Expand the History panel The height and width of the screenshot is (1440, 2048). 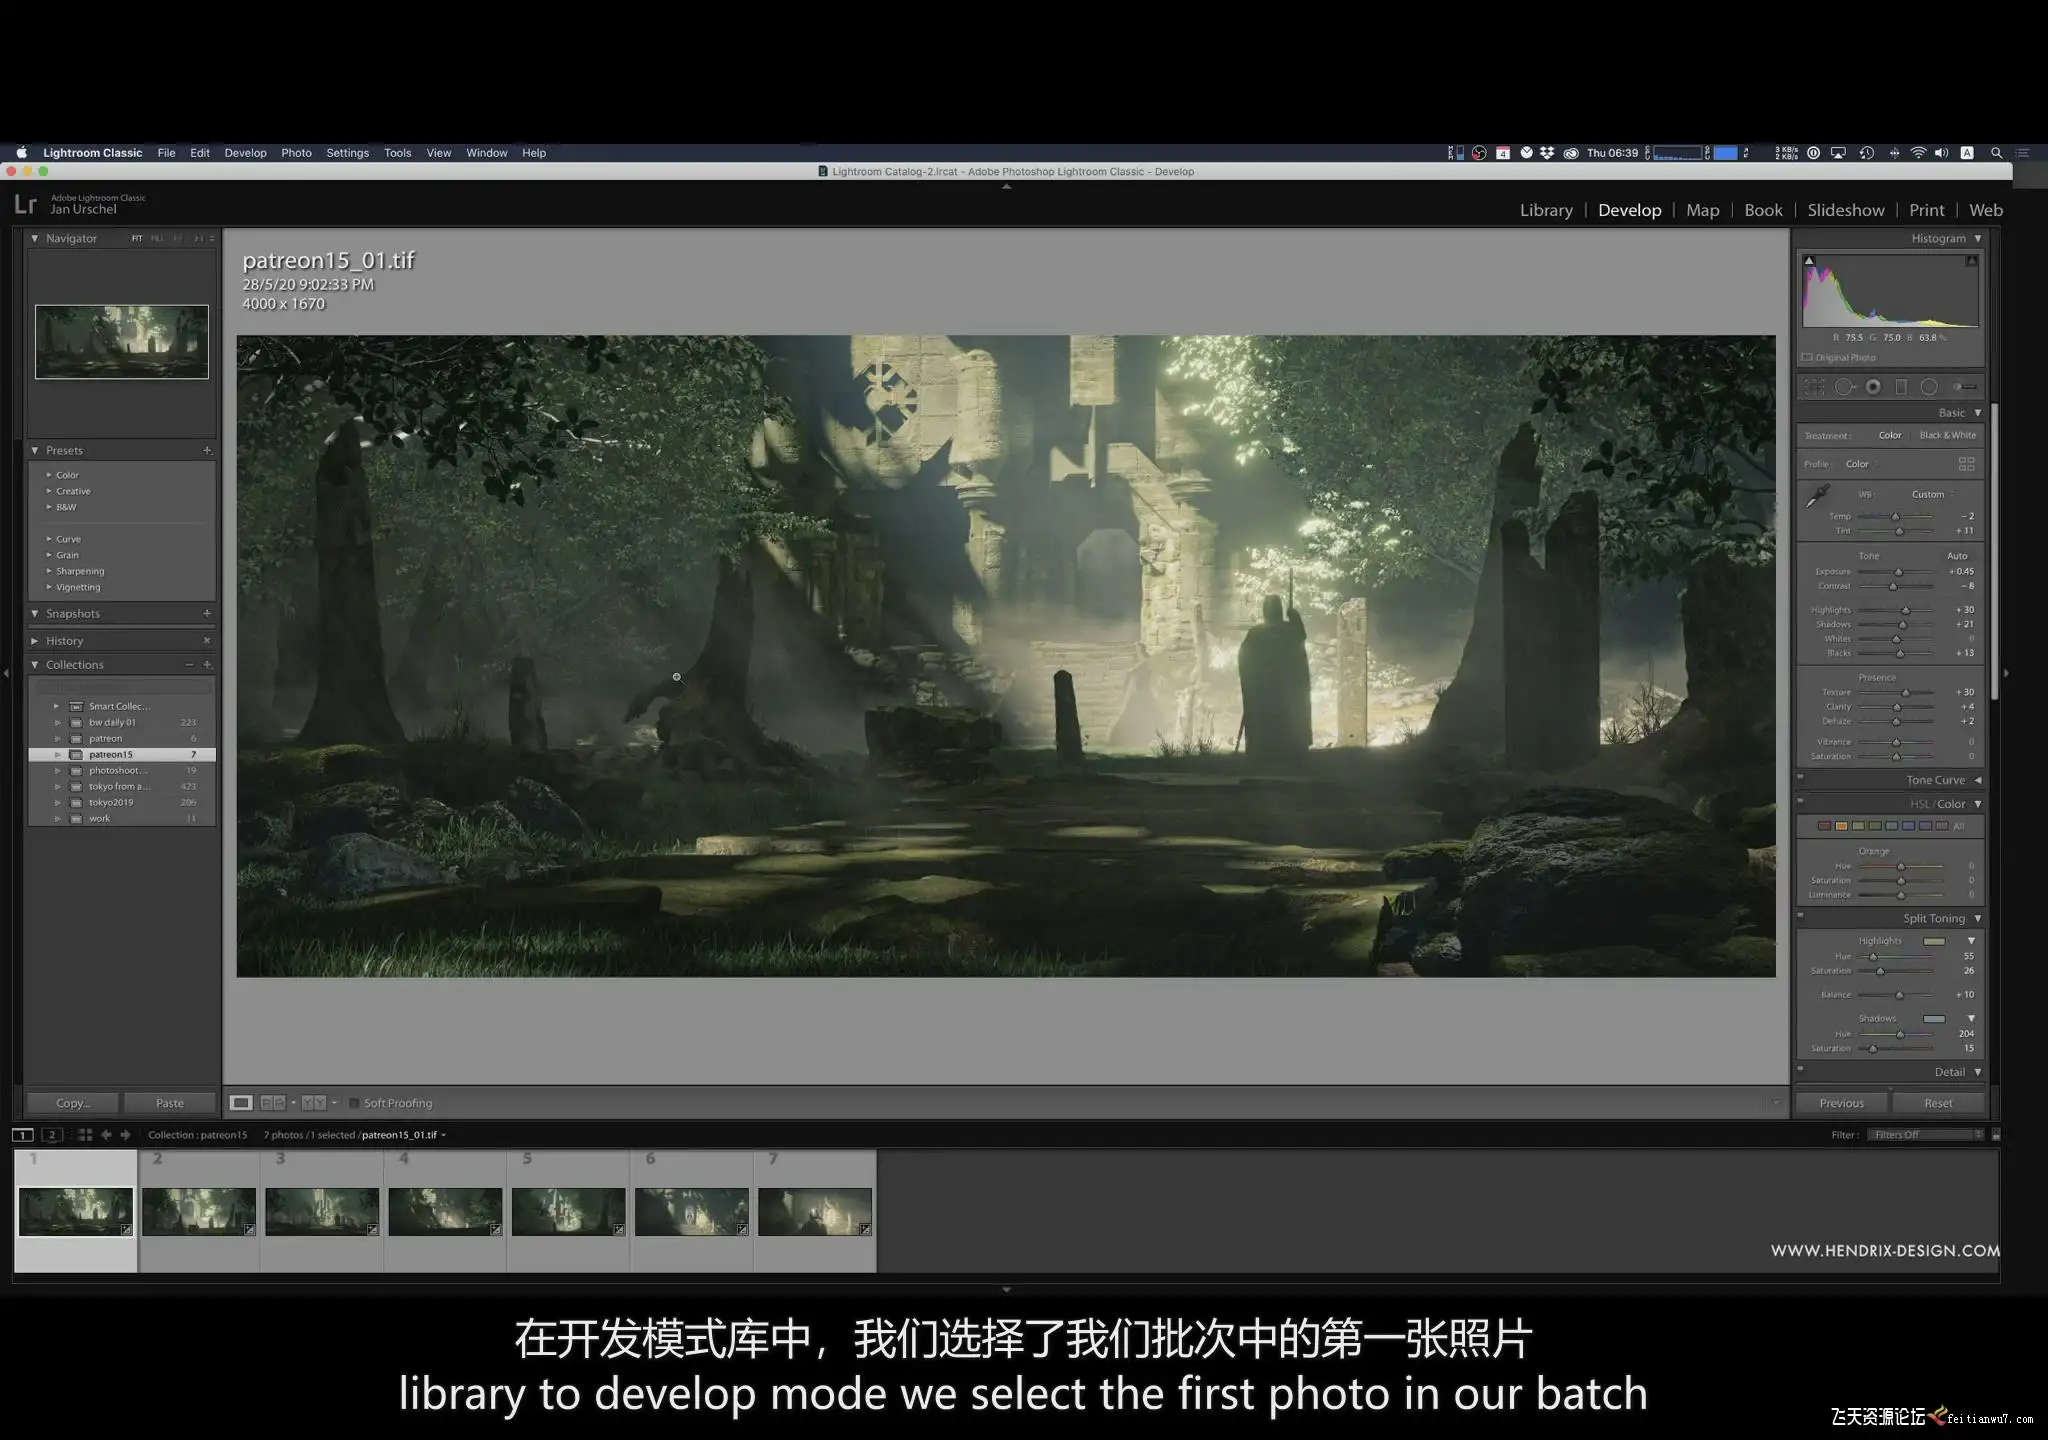tap(35, 641)
